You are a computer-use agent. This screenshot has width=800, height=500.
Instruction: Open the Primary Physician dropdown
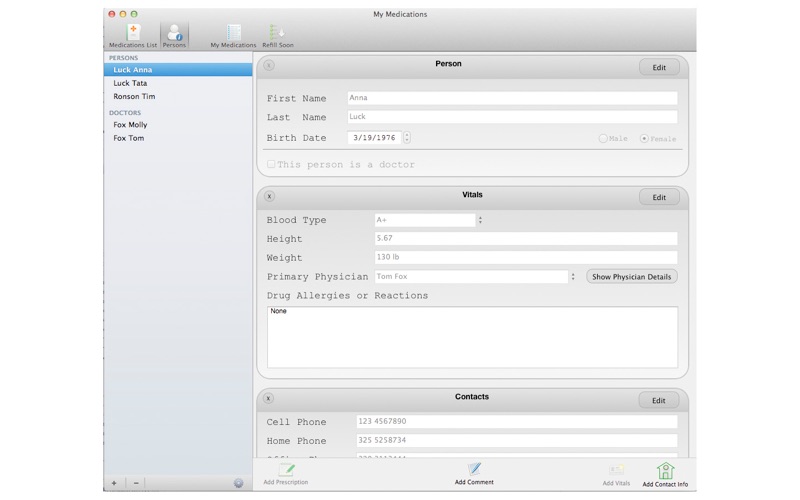coord(573,277)
